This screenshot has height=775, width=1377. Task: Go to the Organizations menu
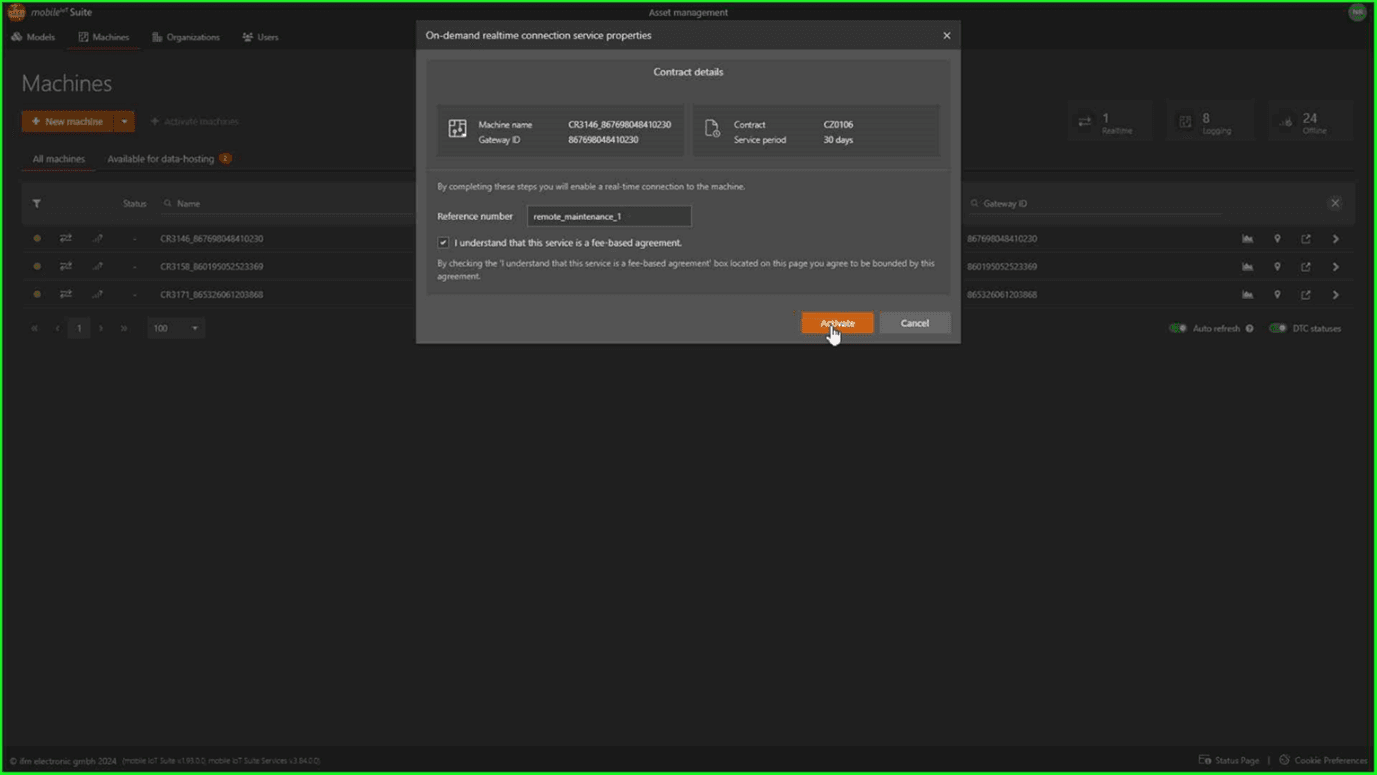[x=186, y=37]
